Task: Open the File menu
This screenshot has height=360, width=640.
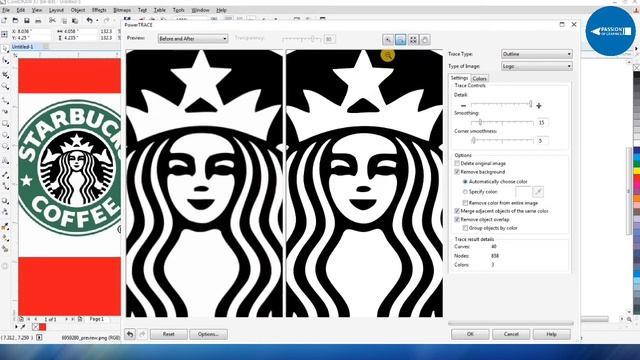Action: (x=6, y=10)
